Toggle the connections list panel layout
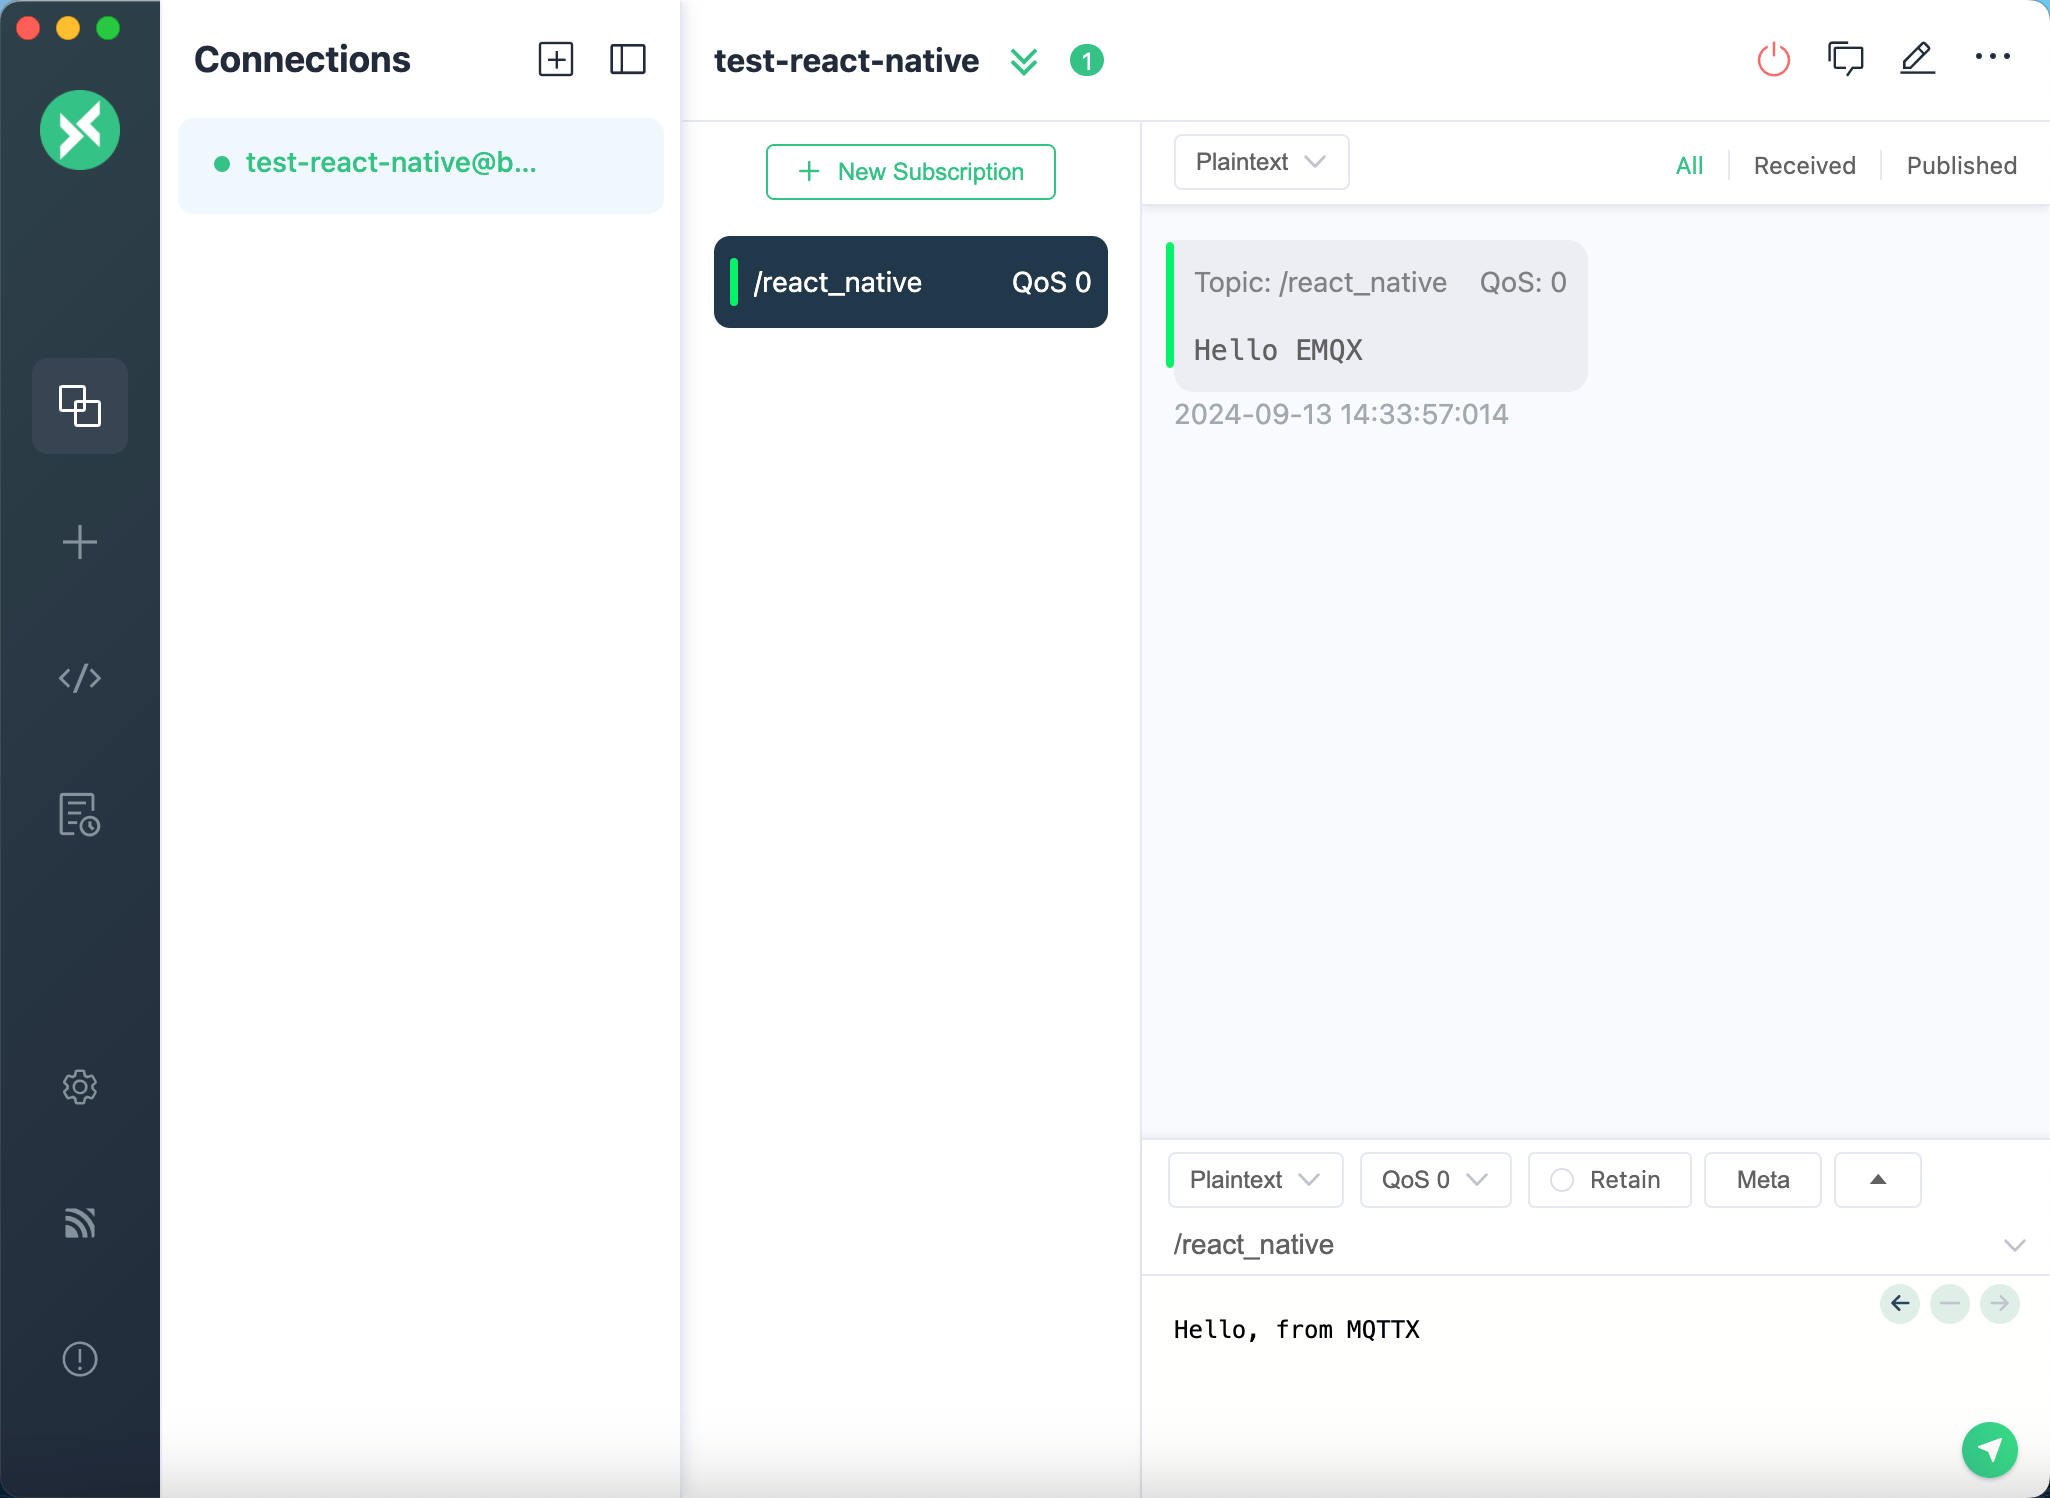Image resolution: width=2050 pixels, height=1498 pixels. [x=628, y=60]
